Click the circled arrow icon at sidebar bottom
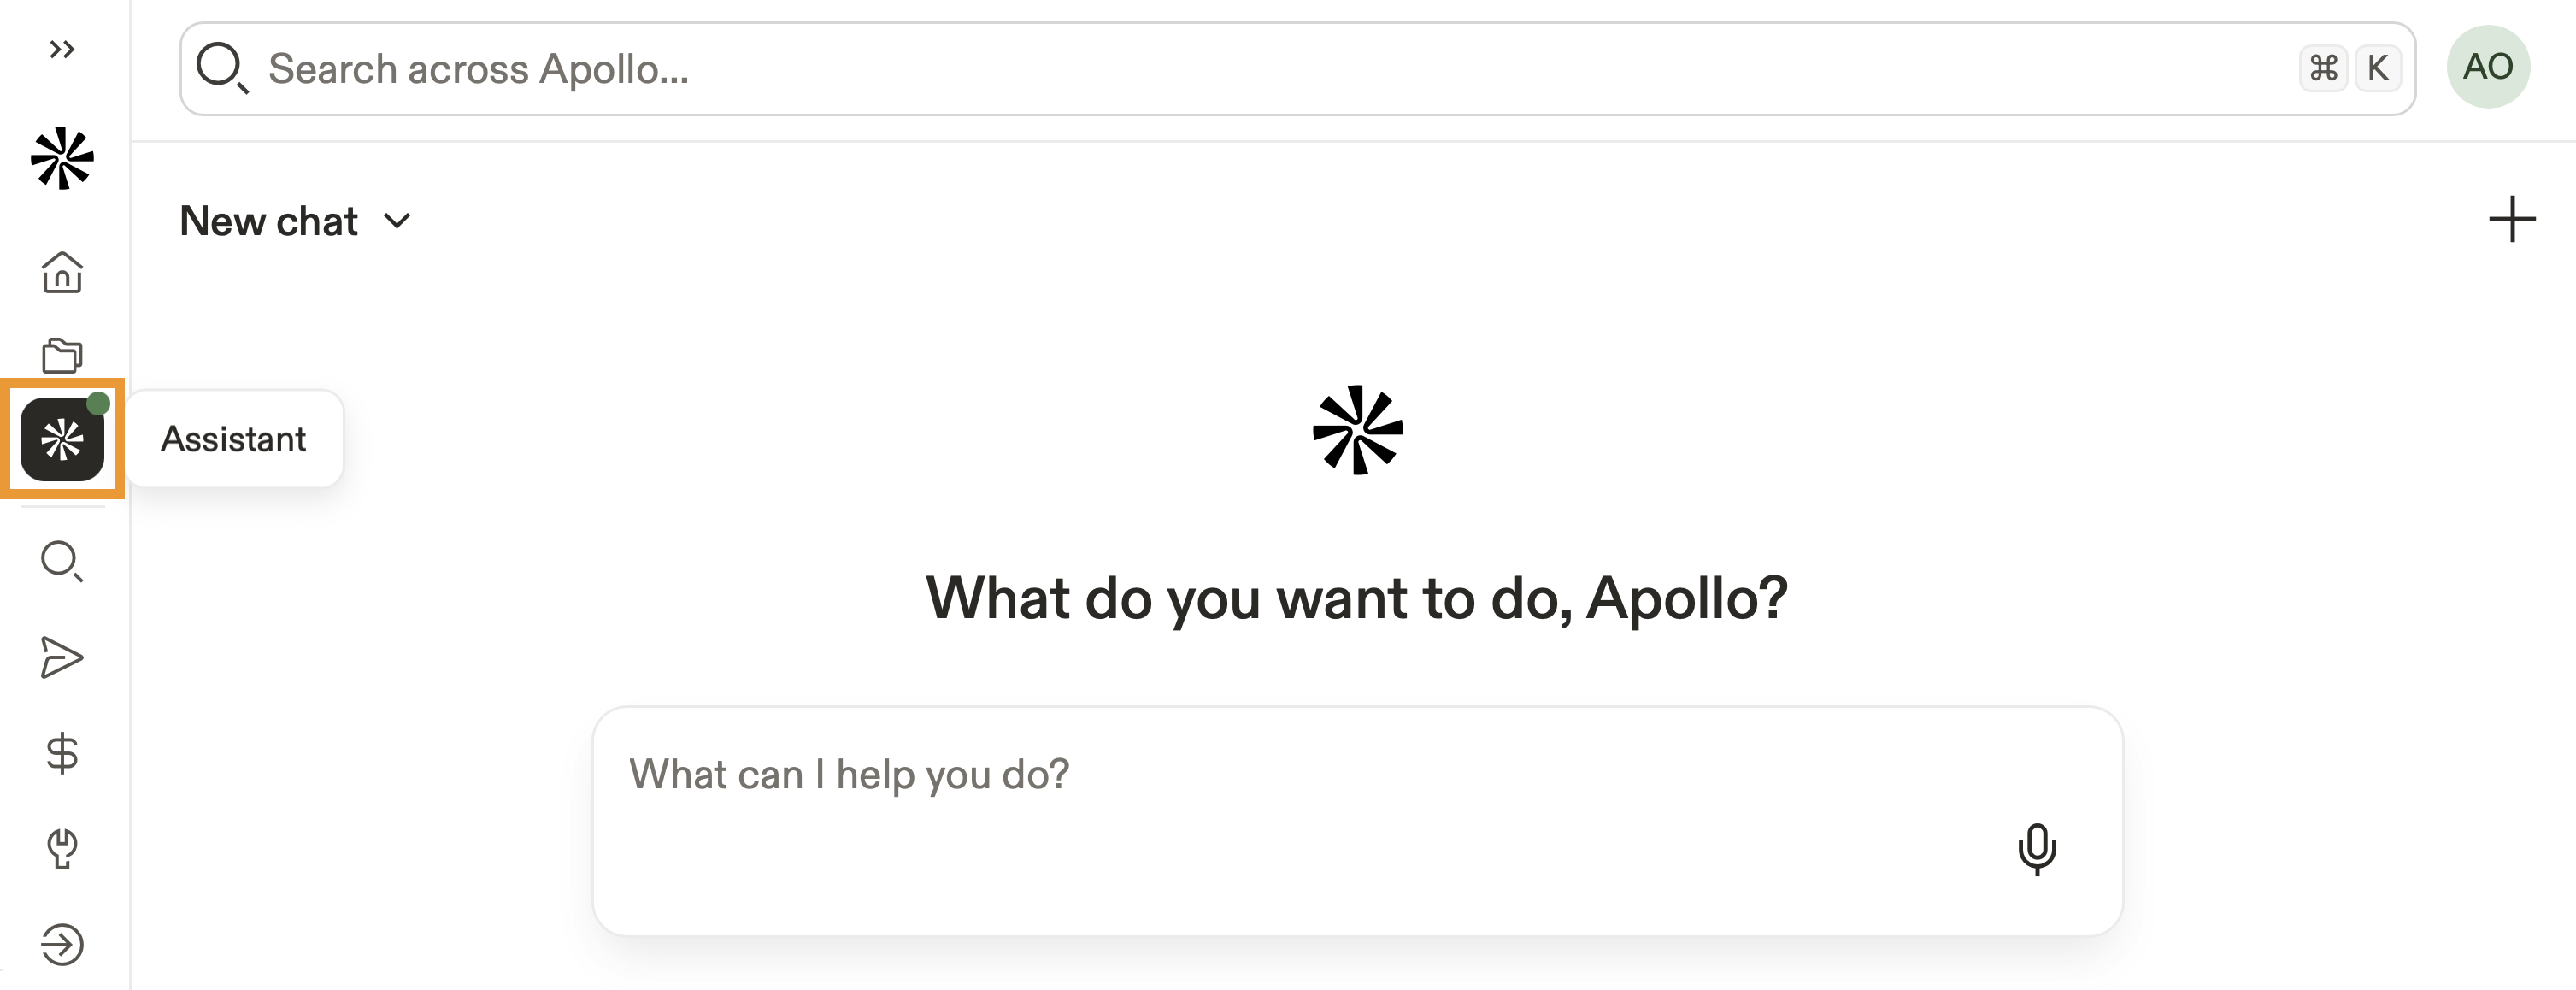The height and width of the screenshot is (990, 2576). pyautogui.click(x=62, y=944)
